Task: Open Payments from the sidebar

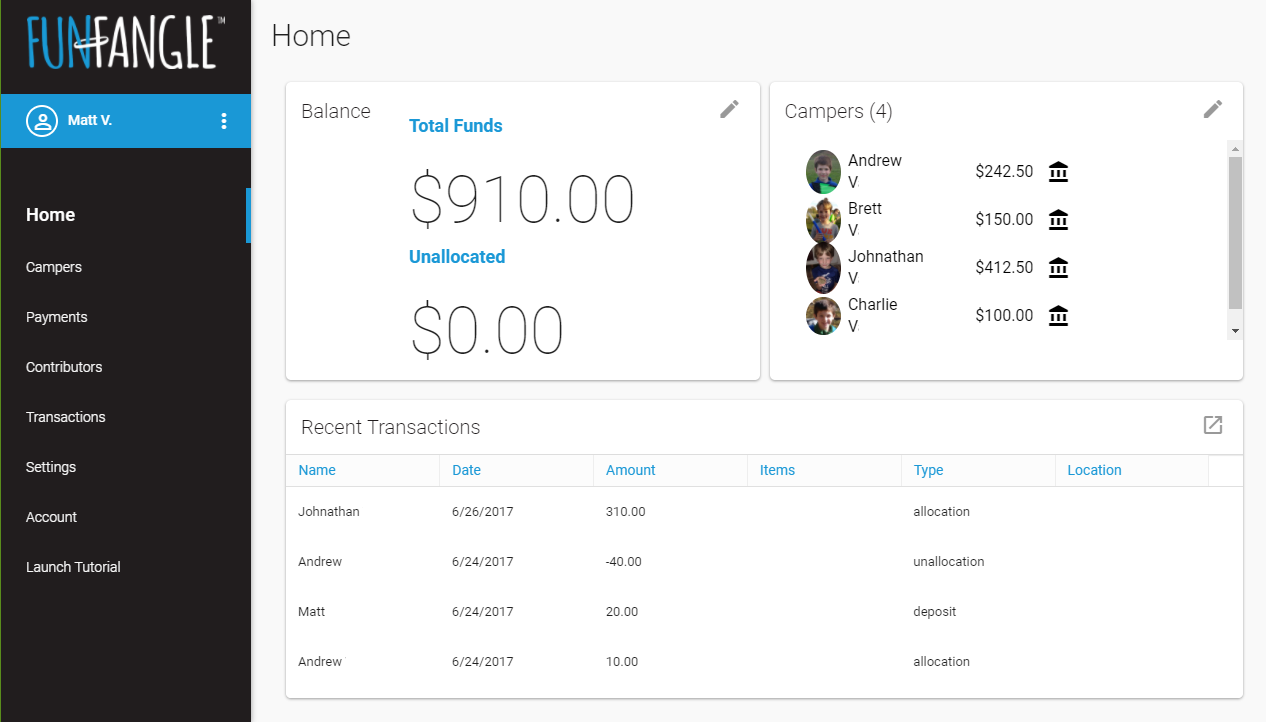Action: point(57,317)
